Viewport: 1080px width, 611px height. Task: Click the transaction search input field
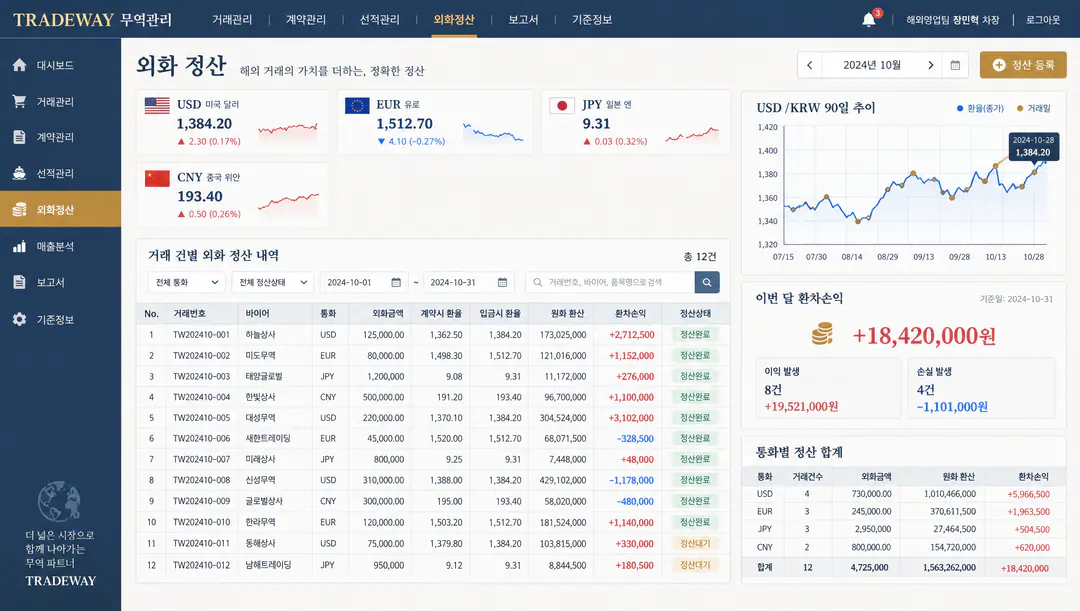tap(610, 282)
